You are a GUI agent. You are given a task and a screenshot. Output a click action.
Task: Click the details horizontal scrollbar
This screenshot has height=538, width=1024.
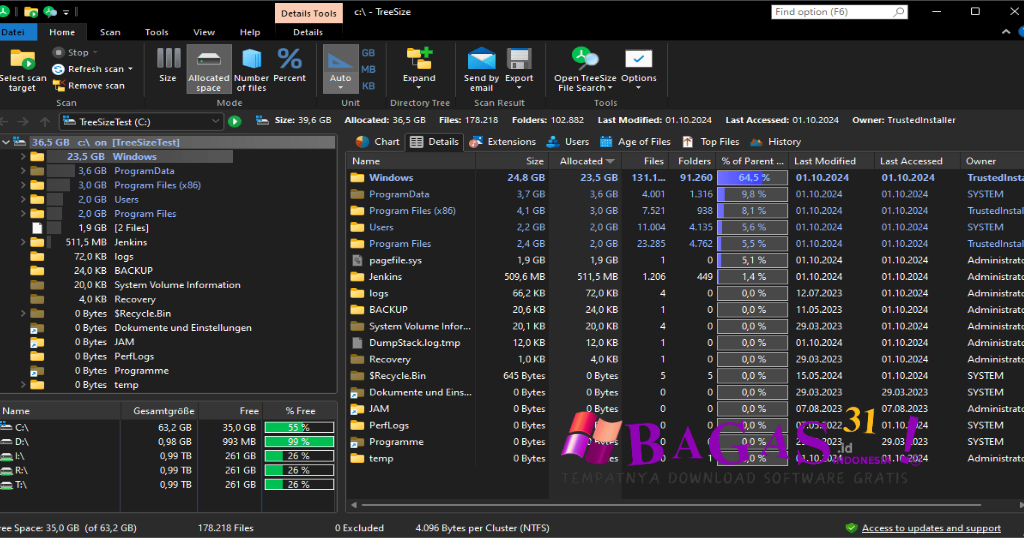pos(671,505)
